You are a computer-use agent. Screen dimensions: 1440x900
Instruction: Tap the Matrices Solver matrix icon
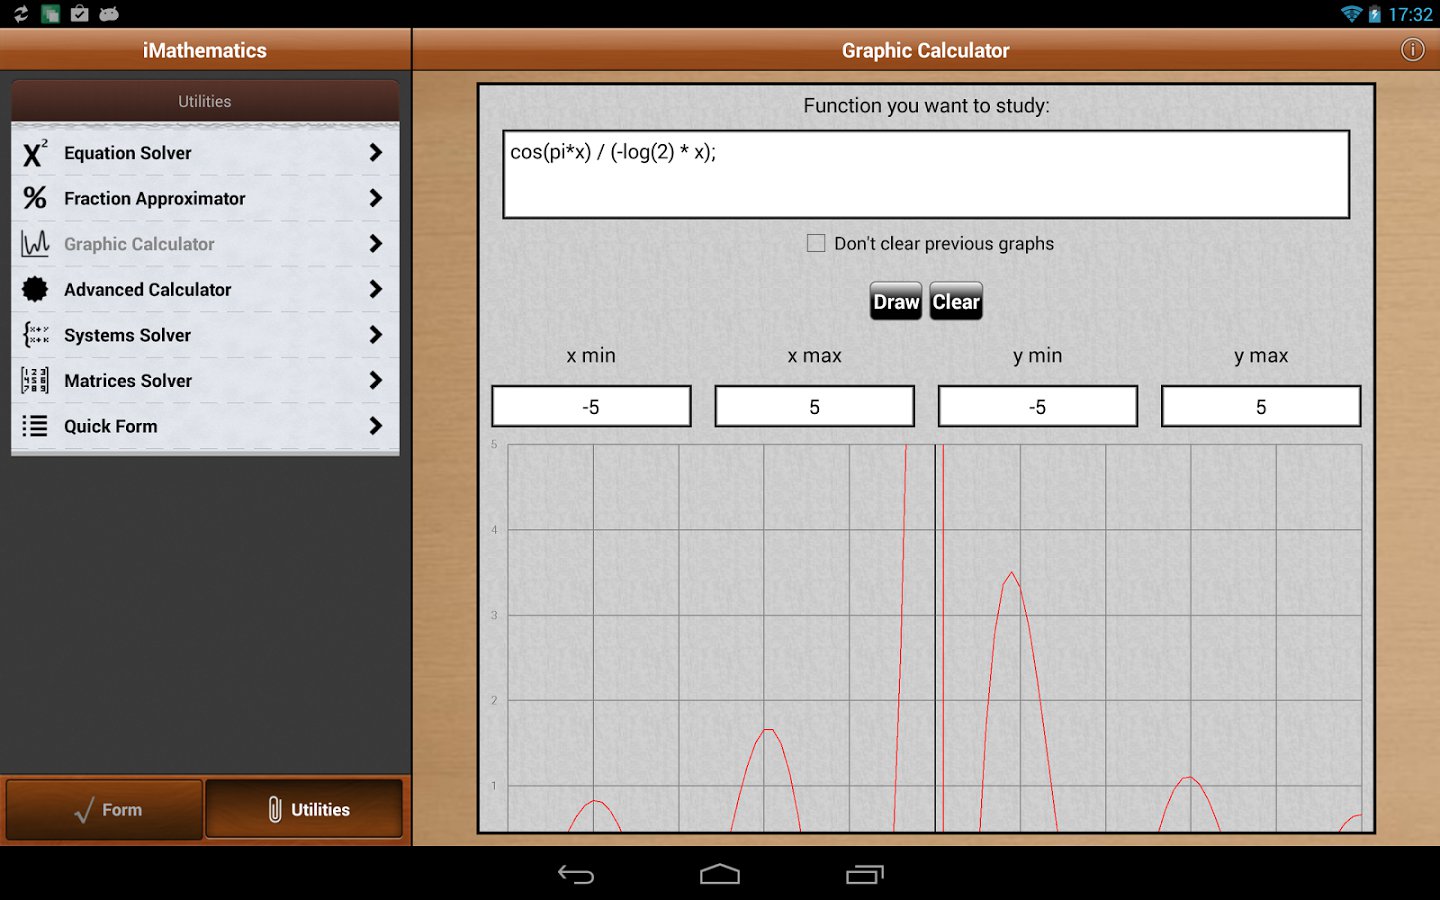35,381
